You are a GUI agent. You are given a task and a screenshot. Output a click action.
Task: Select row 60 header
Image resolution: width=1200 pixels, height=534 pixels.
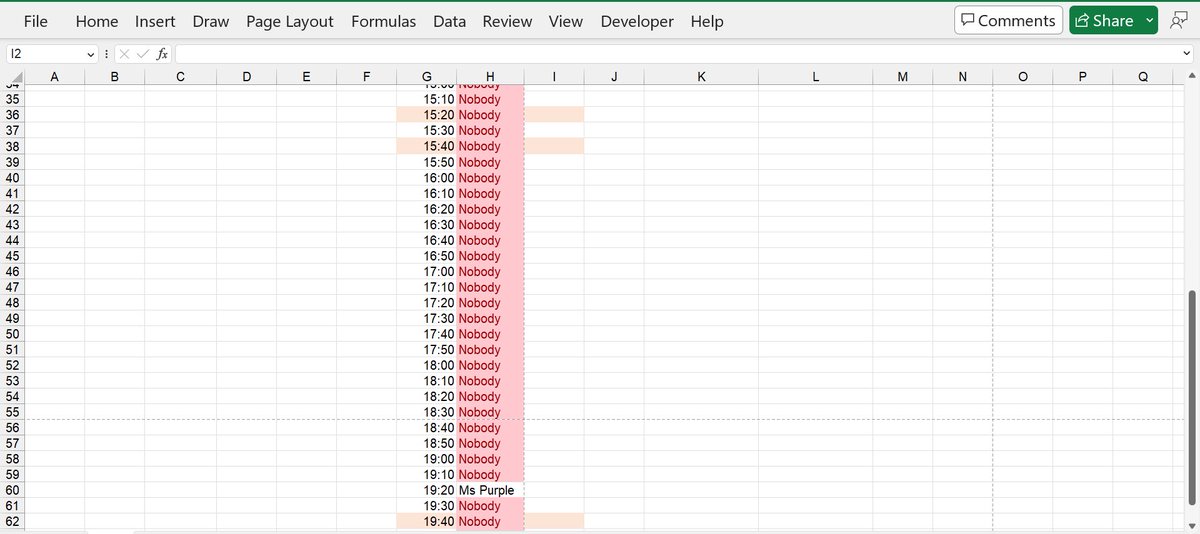[x=12, y=490]
